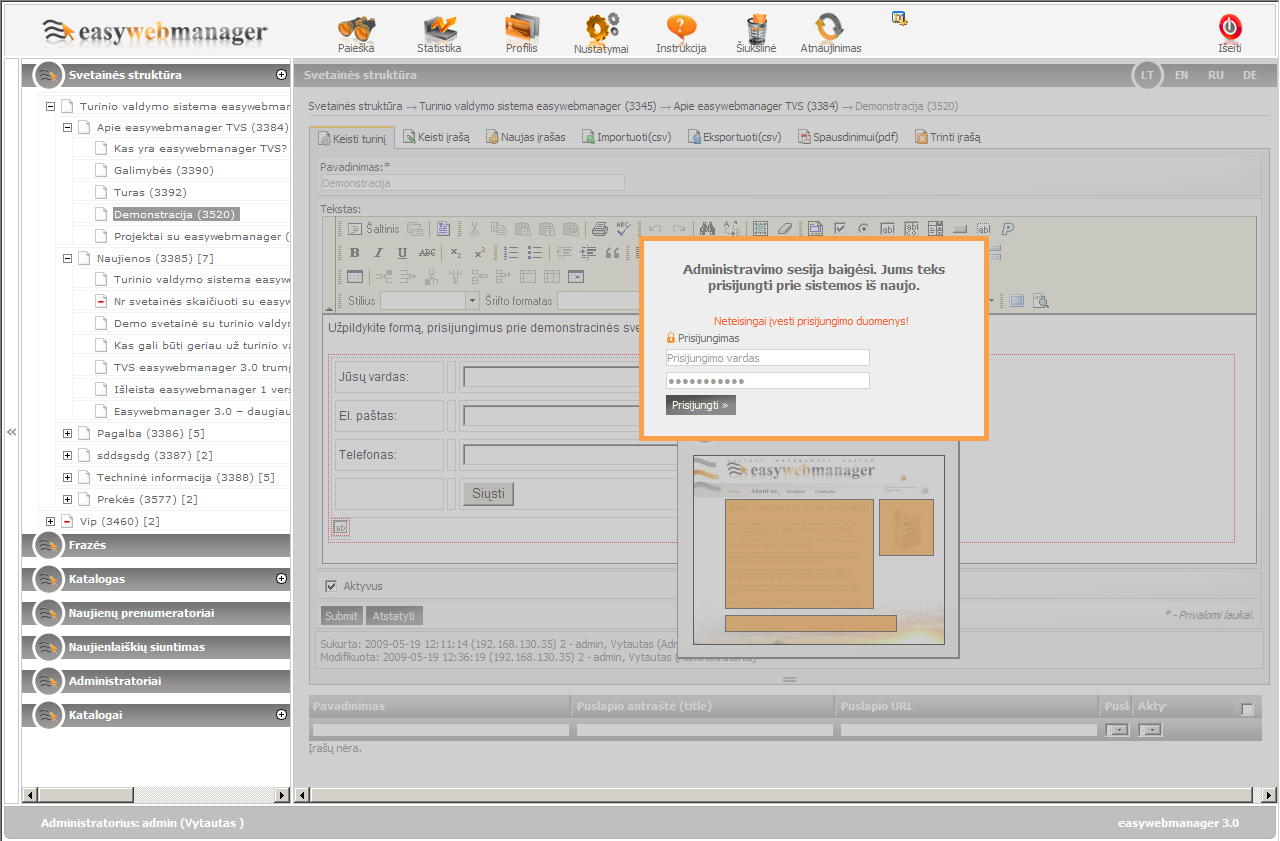Click the Underline formatting icon

pyautogui.click(x=402, y=253)
